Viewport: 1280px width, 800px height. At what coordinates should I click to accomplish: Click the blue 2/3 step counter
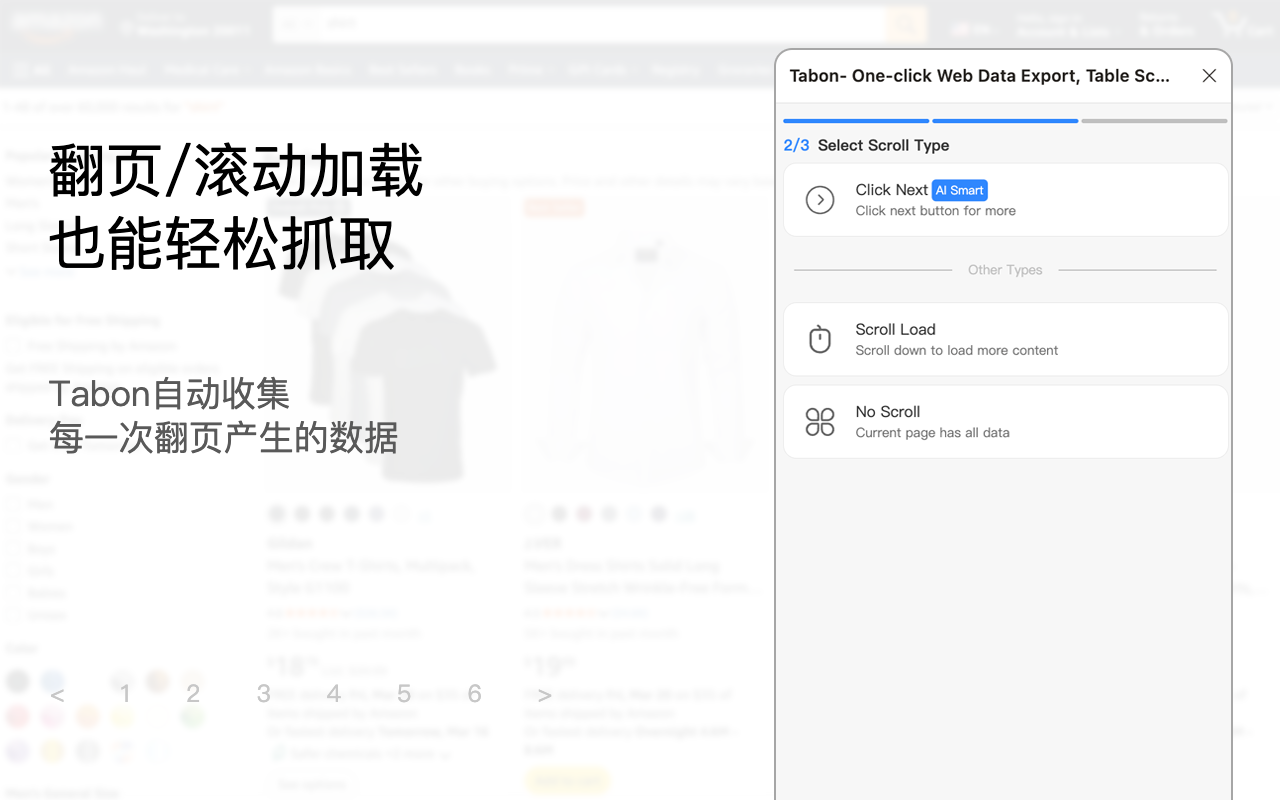coord(797,145)
